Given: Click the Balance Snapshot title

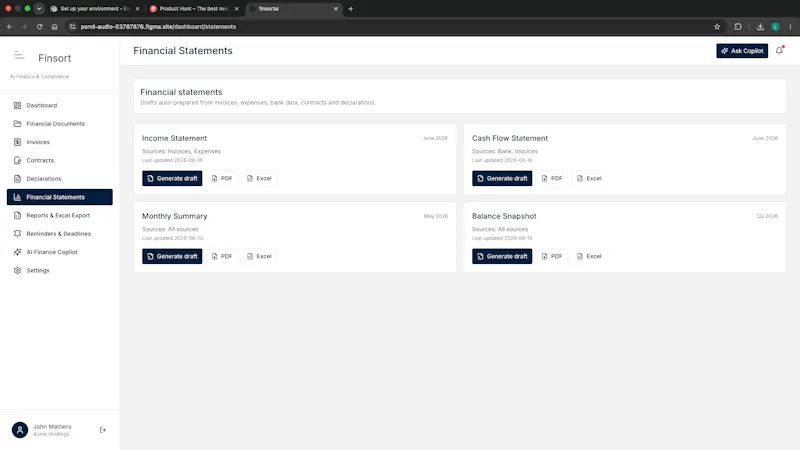Looking at the screenshot, I should point(504,216).
